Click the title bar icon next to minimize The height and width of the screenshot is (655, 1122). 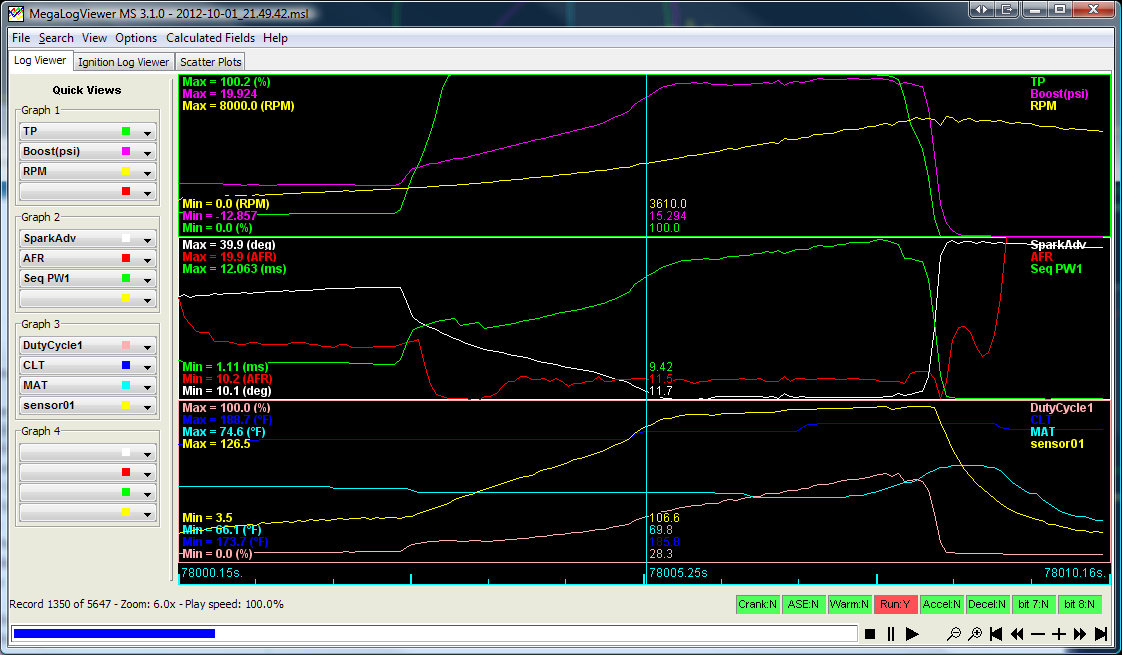1008,9
